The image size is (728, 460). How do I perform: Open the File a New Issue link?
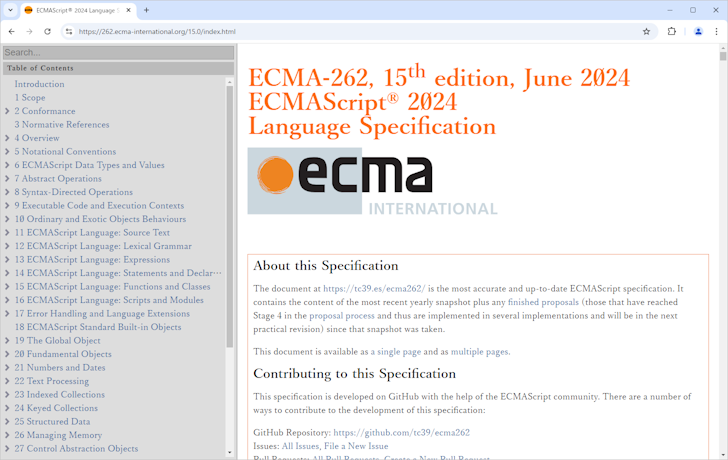356,446
